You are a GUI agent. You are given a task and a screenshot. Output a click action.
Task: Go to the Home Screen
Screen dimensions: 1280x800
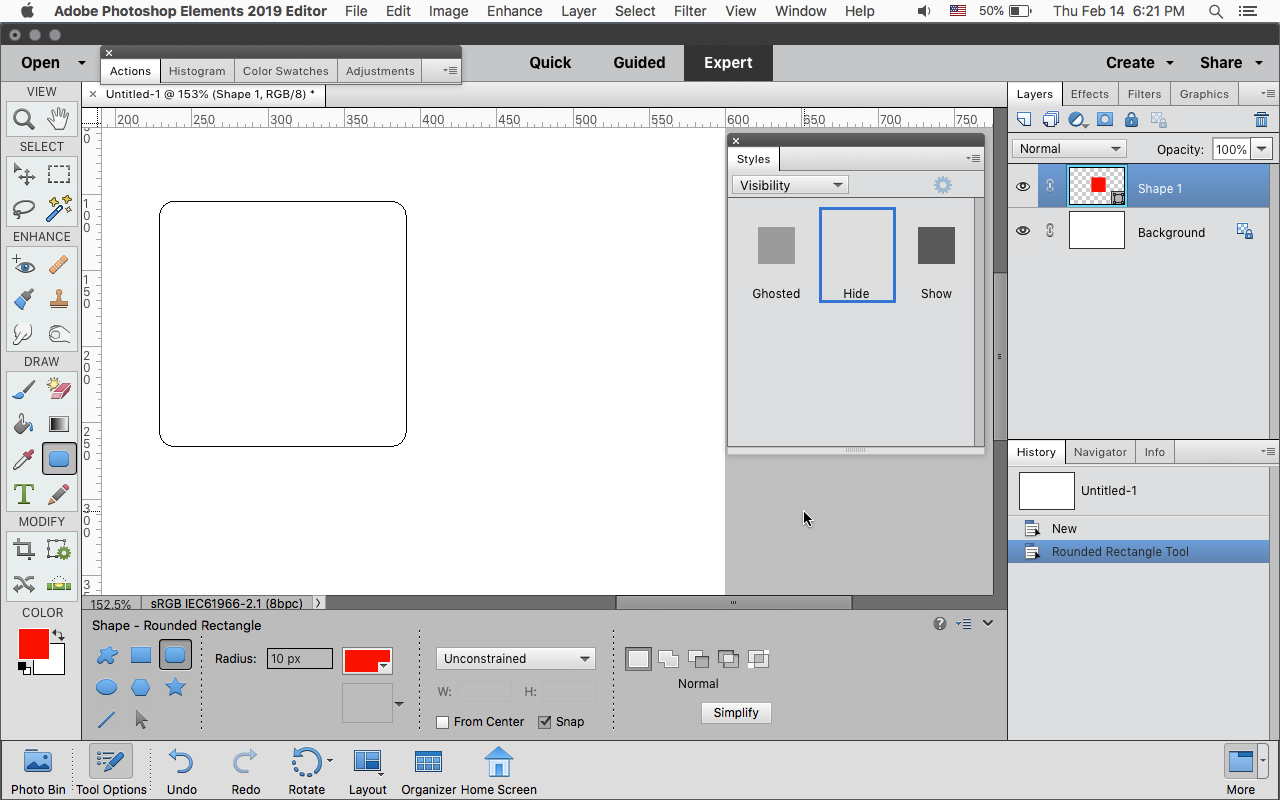pos(498,770)
